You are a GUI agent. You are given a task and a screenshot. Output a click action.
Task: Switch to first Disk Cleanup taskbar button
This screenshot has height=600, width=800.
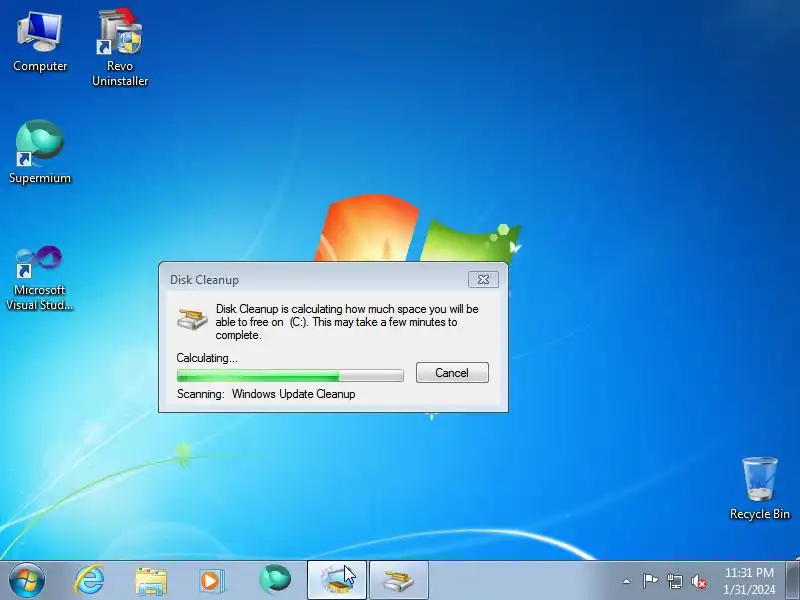click(337, 580)
